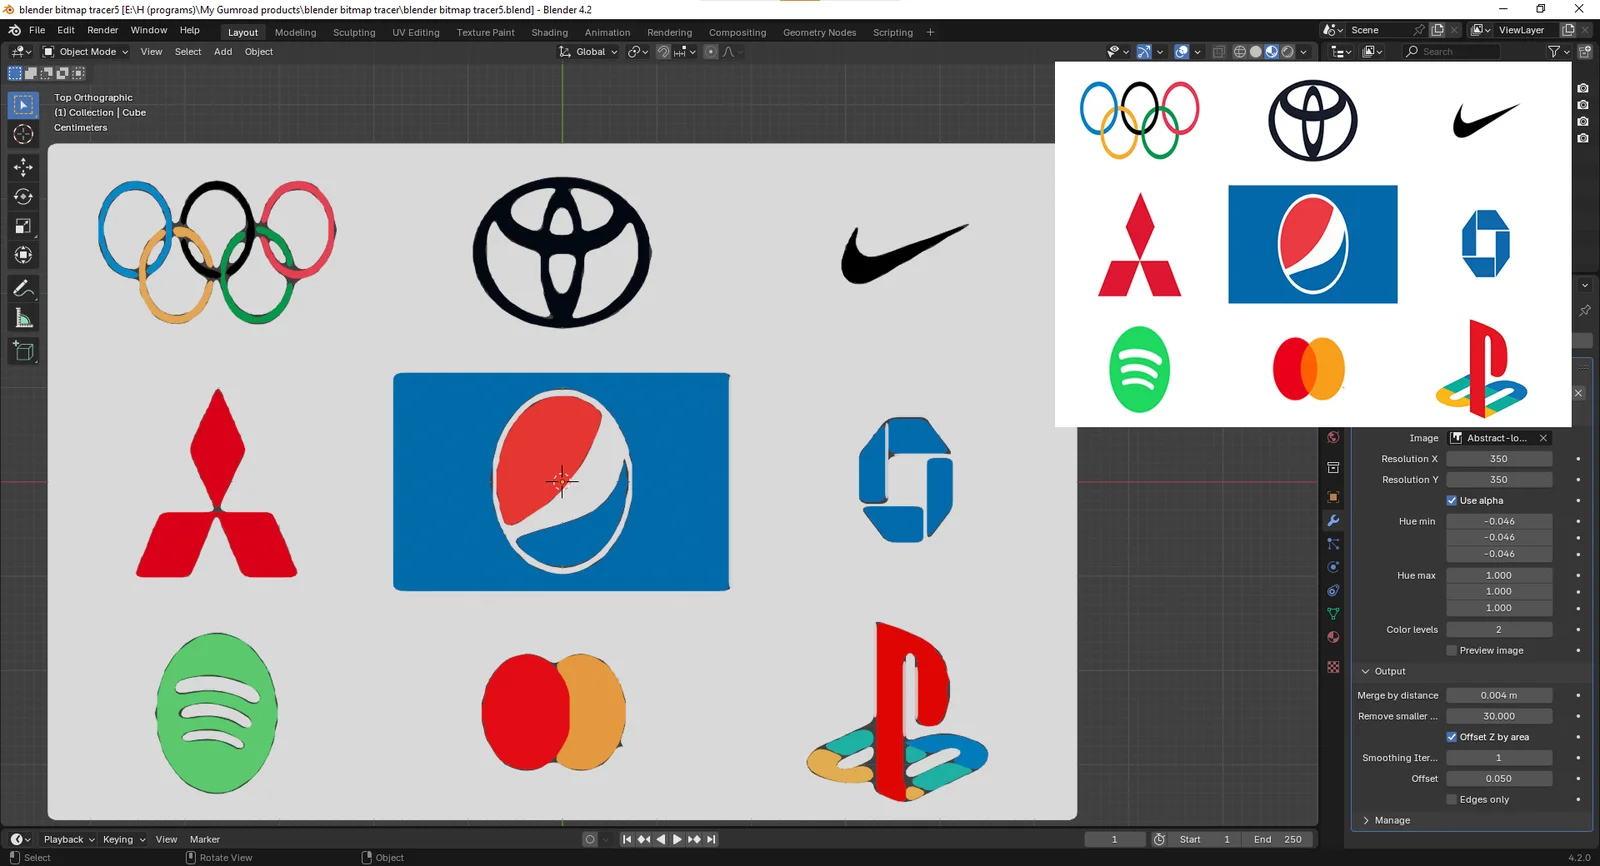The image size is (1600, 866).
Task: Switch to the Sculpting workspace tab
Action: click(x=354, y=32)
